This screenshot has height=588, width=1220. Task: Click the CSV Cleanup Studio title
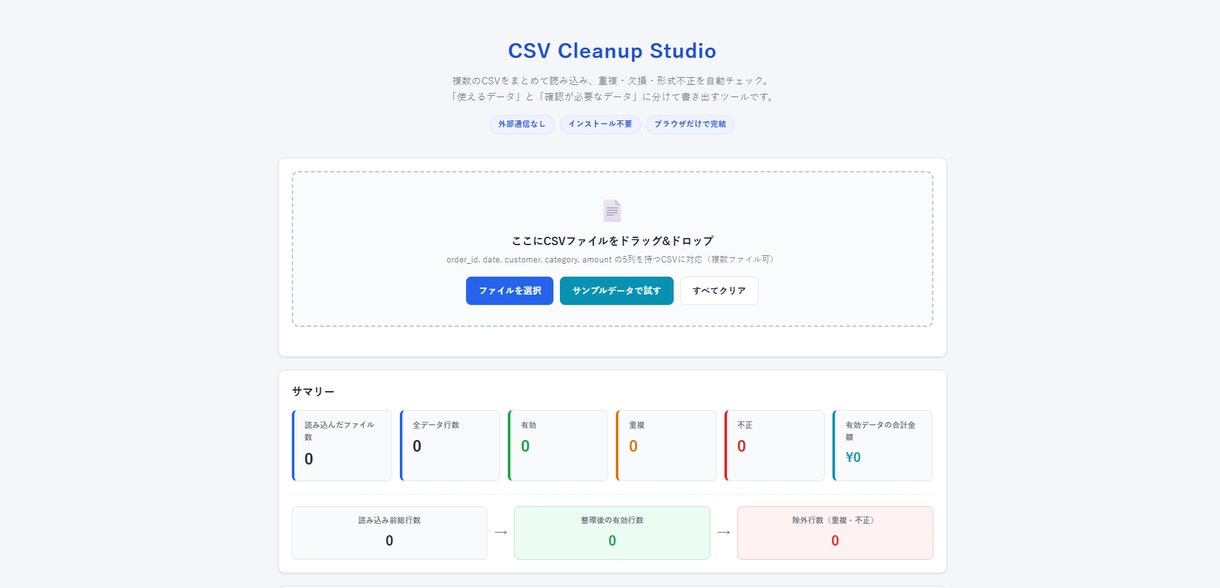tap(612, 51)
